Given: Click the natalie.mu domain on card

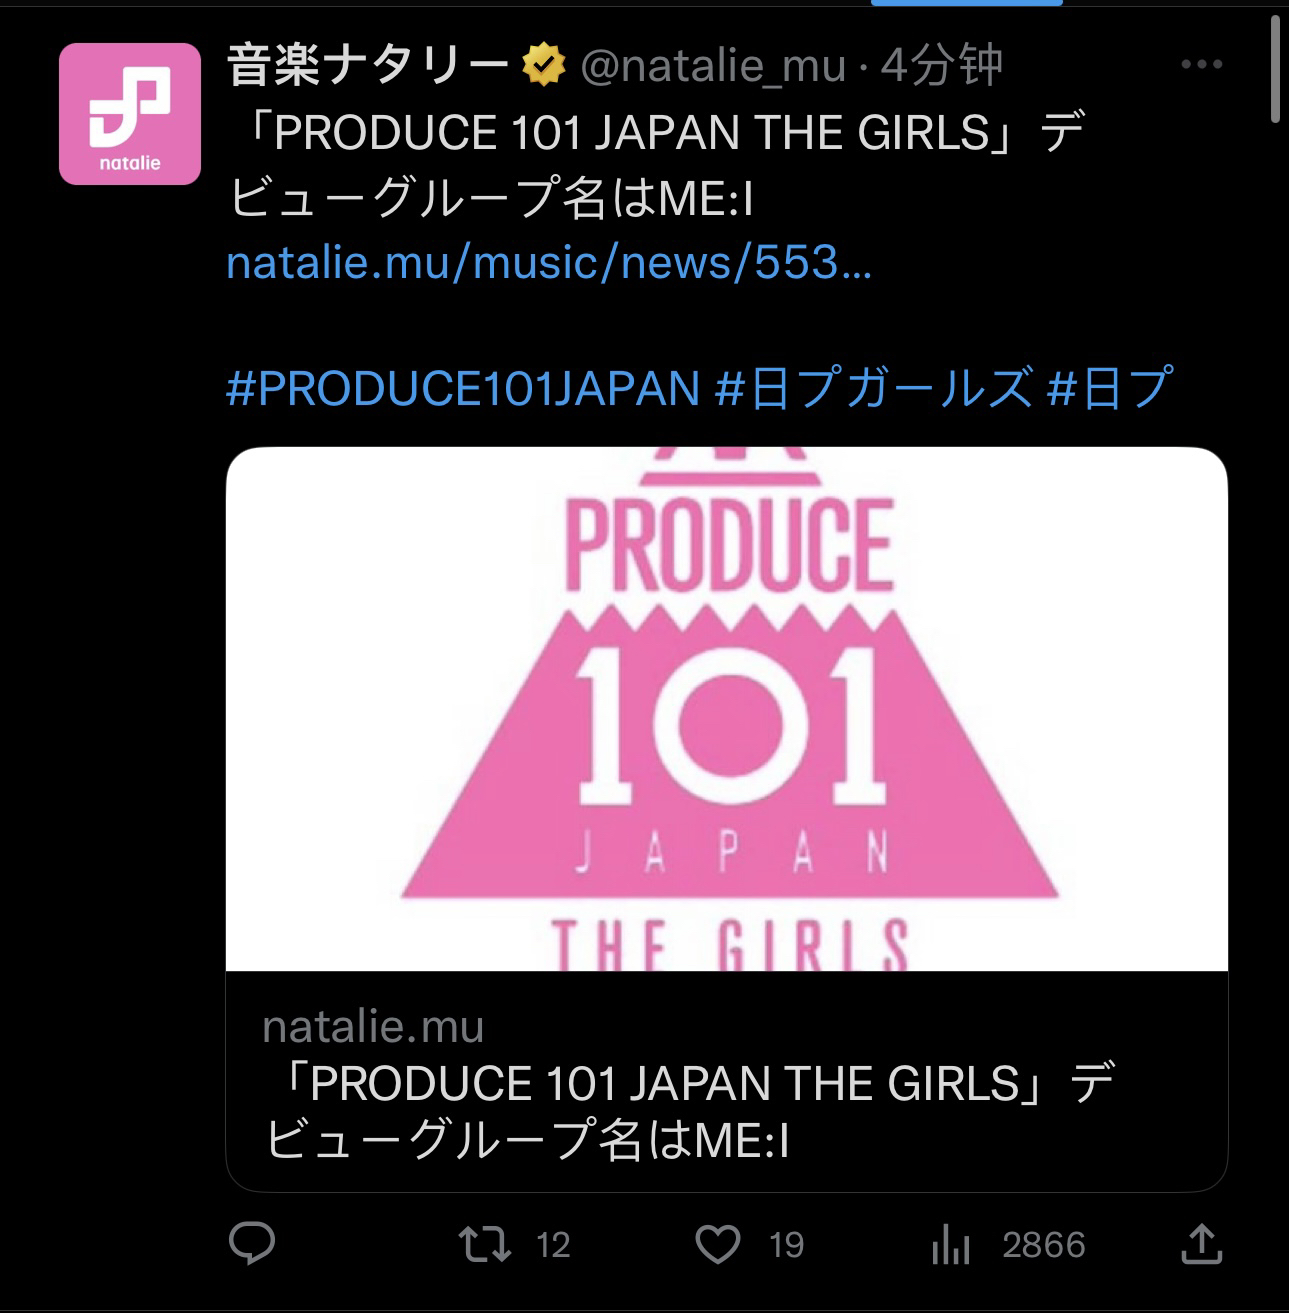Looking at the screenshot, I should click(x=373, y=1027).
